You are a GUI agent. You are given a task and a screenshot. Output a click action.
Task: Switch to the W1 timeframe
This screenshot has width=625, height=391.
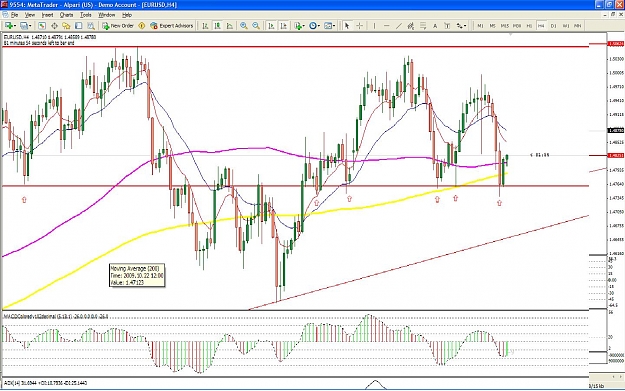[x=566, y=26]
